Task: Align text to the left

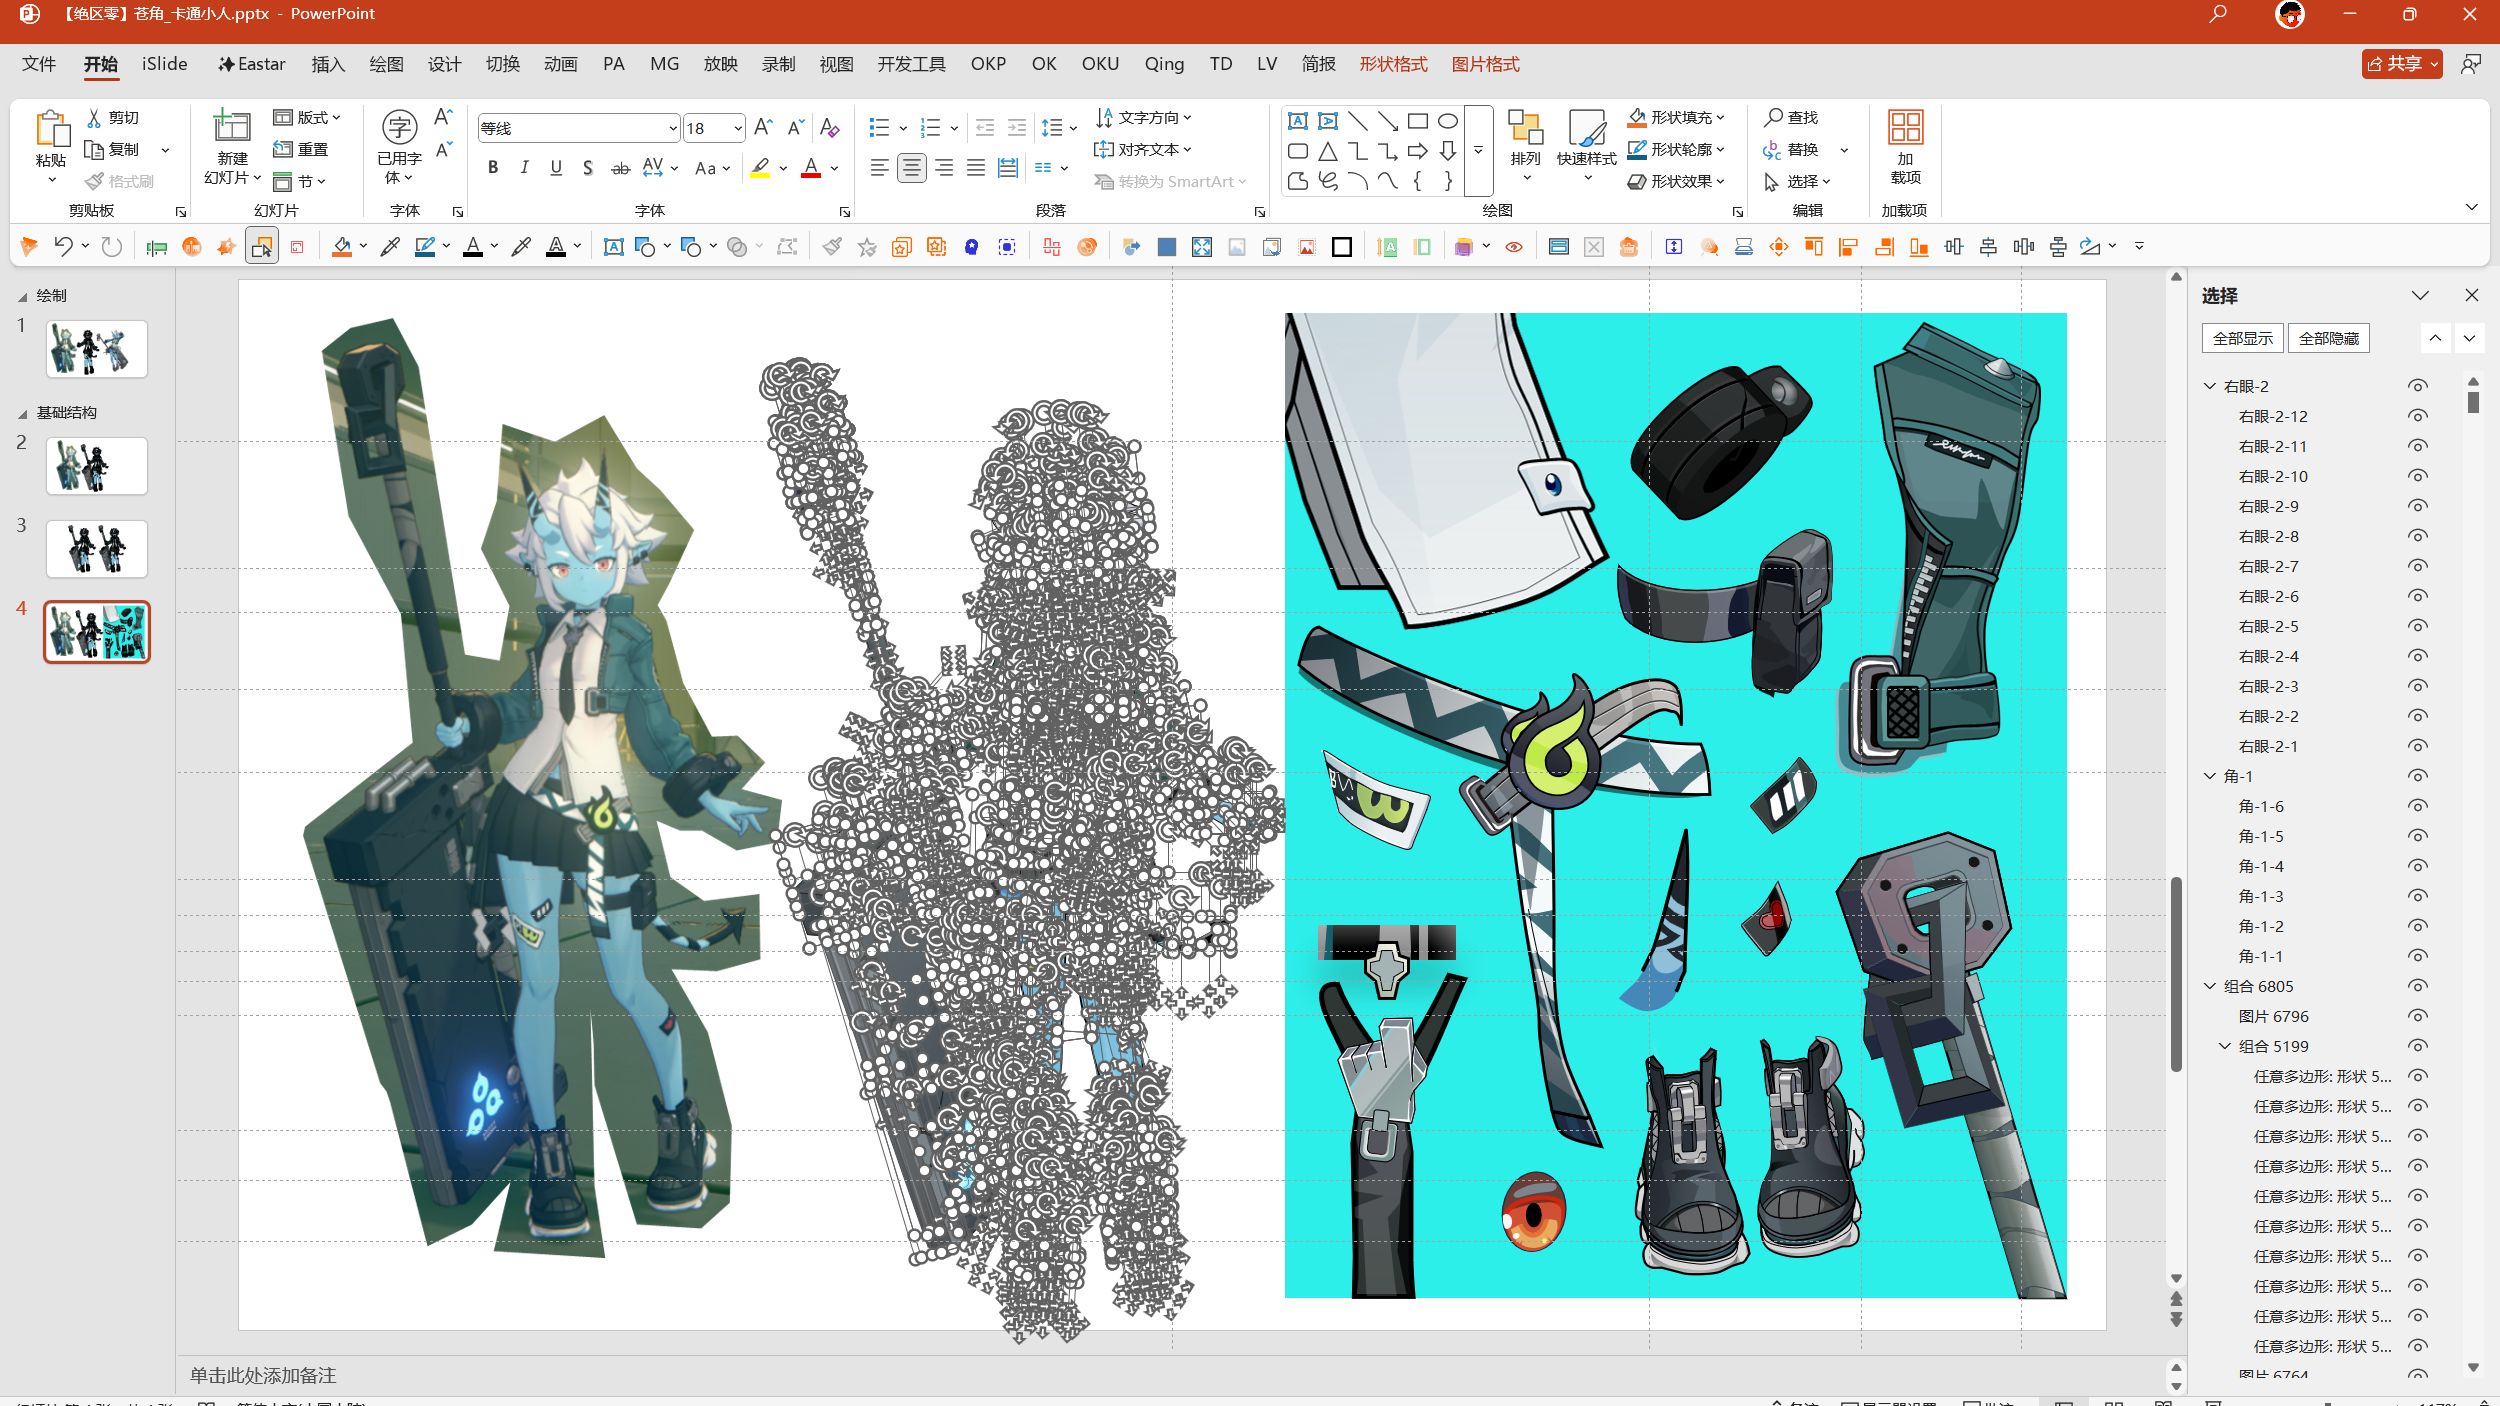Action: pyautogui.click(x=879, y=168)
